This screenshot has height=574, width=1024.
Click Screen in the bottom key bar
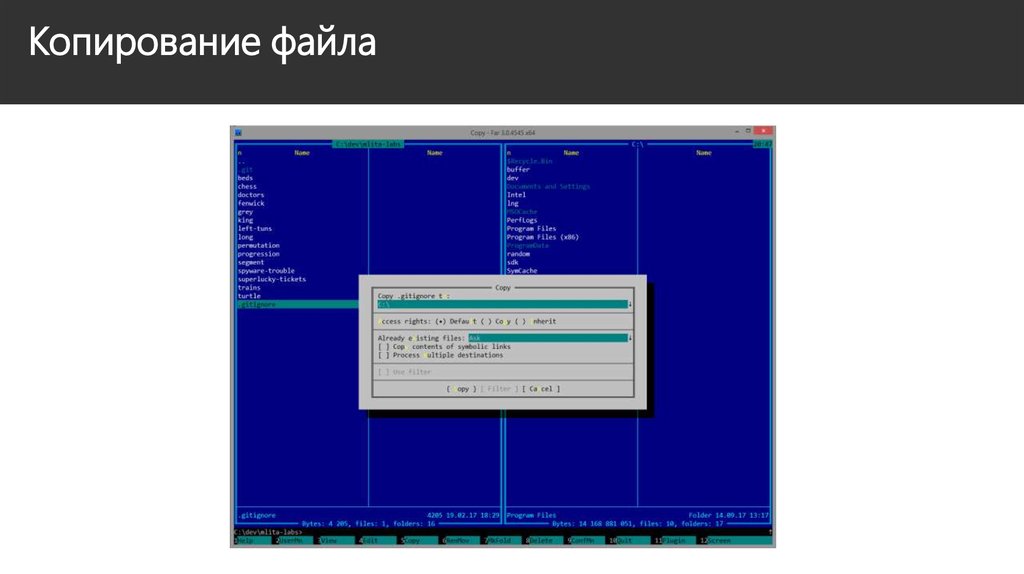[x=718, y=540]
